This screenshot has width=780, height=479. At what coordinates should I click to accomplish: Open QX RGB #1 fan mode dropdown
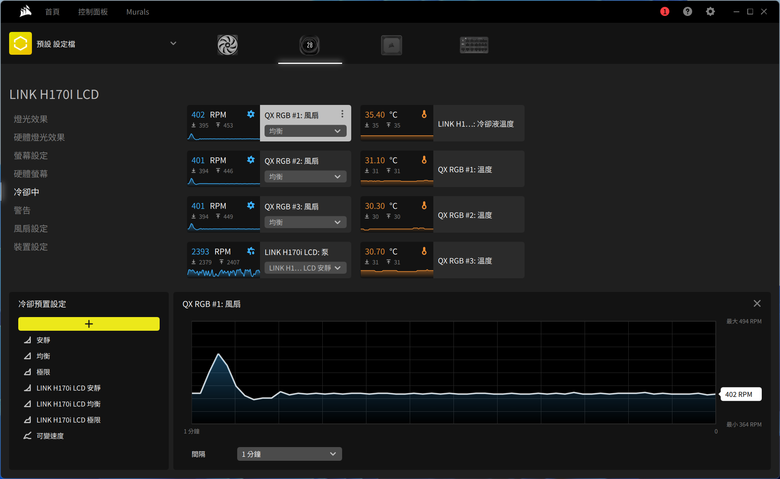point(305,131)
